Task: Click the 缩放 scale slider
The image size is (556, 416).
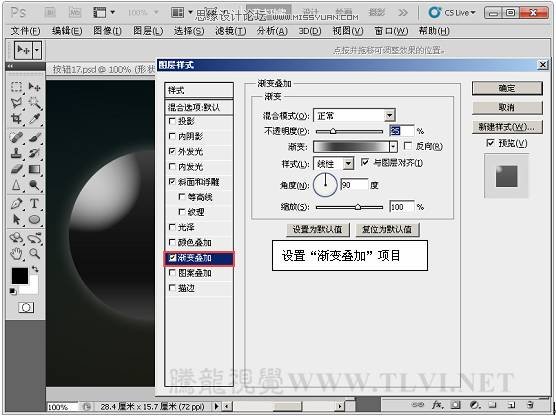Action: point(349,207)
